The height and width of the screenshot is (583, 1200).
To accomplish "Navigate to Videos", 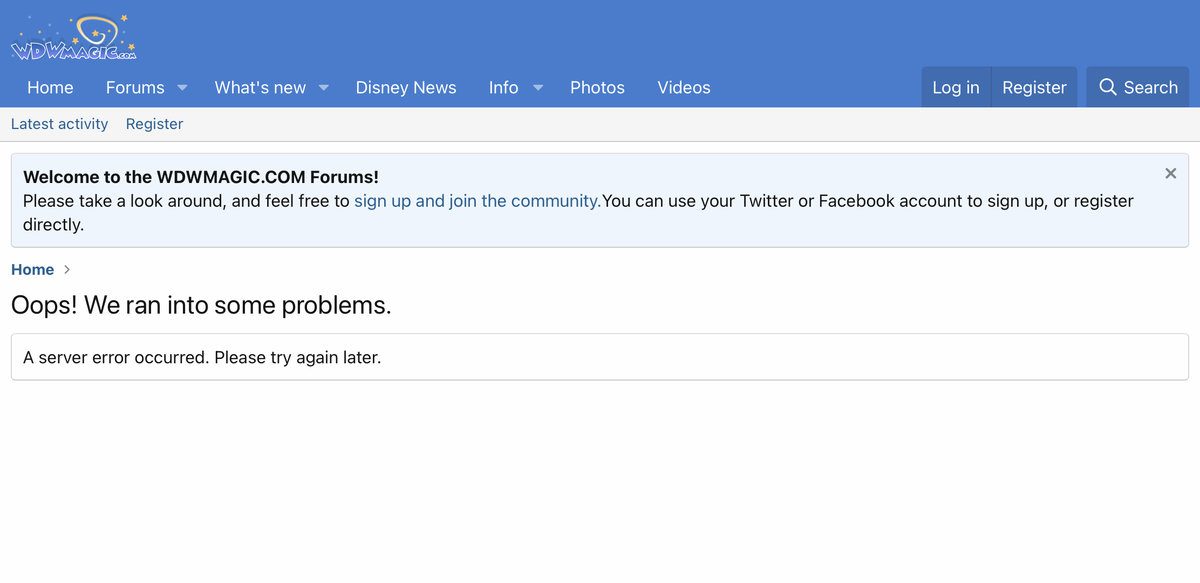I will click(x=684, y=88).
